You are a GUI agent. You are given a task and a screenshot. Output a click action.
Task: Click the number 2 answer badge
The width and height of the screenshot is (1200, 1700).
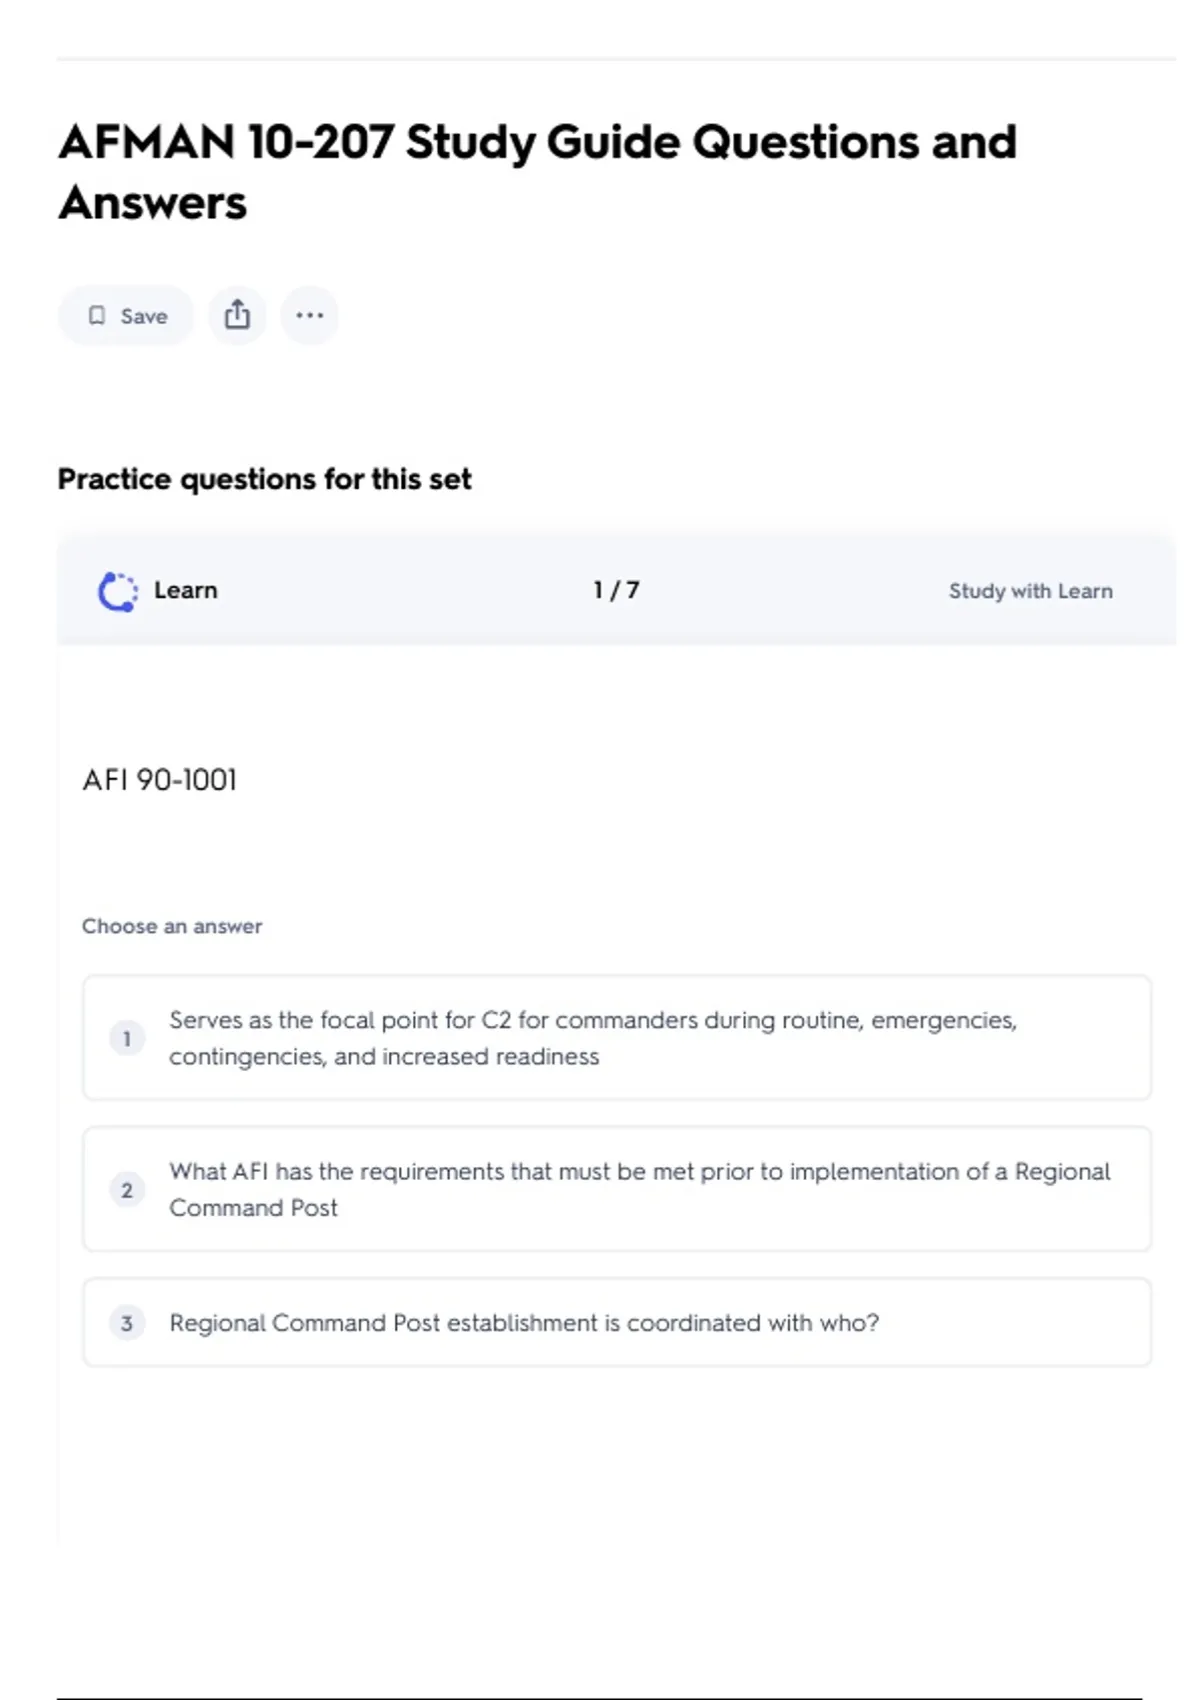pyautogui.click(x=127, y=1190)
